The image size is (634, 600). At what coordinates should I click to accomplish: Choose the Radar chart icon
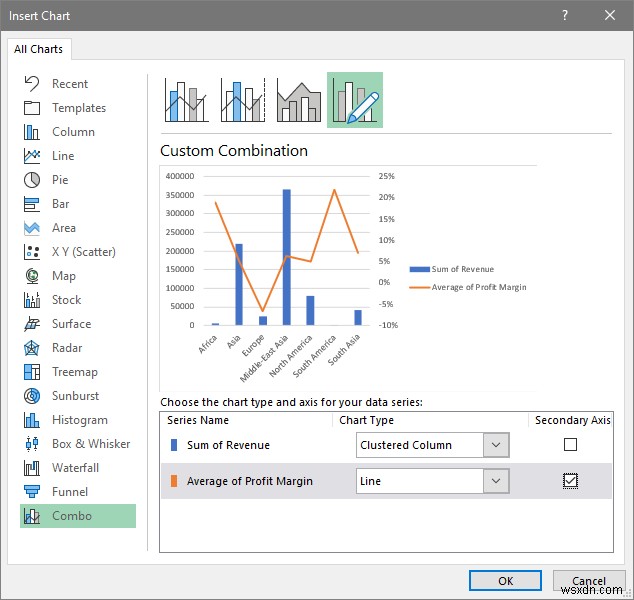[x=32, y=348]
